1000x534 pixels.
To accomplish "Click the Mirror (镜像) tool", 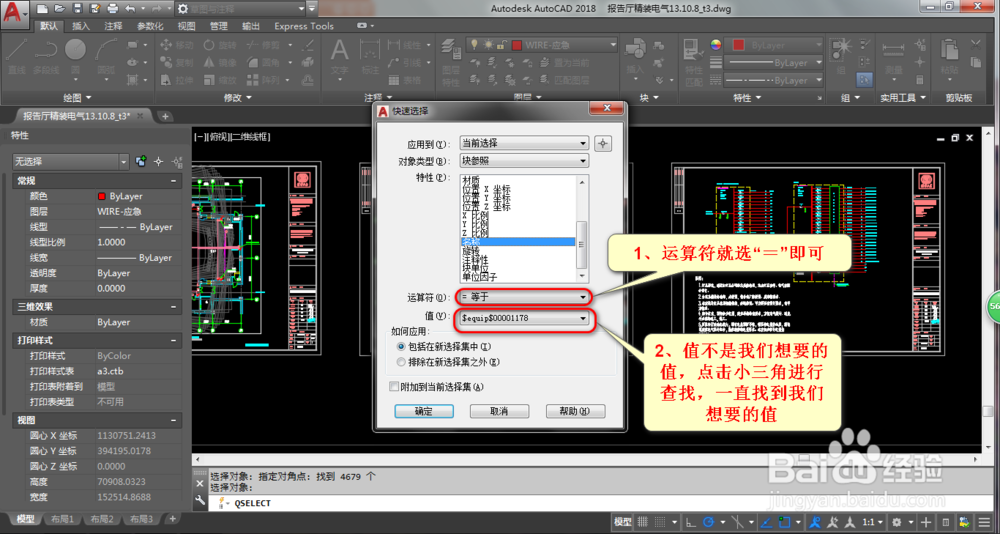I will coord(220,63).
